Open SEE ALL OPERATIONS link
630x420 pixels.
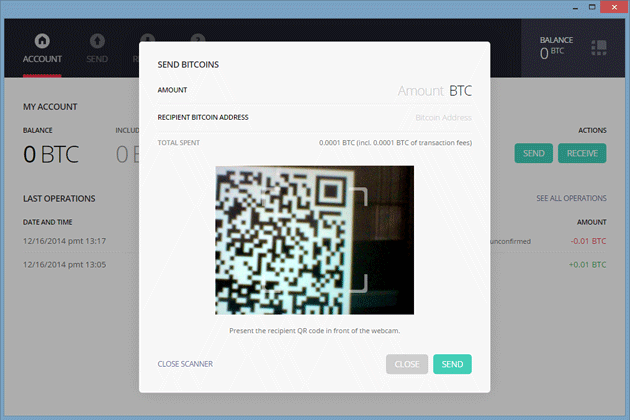coord(571,198)
